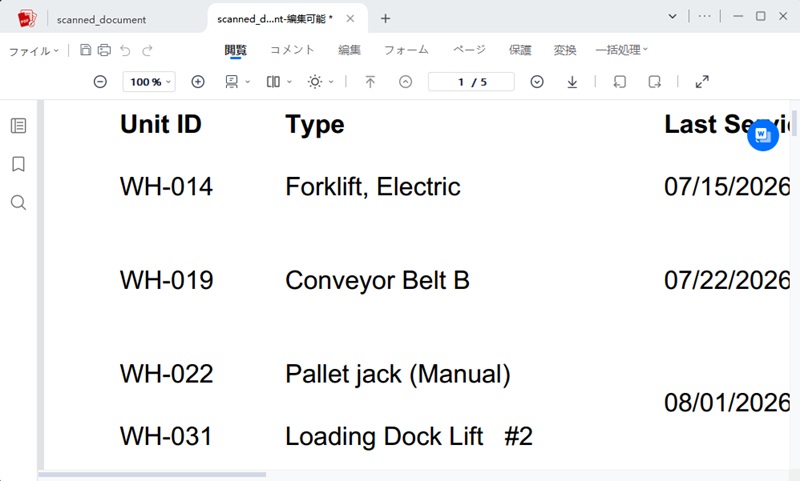Go to next page icon
Image resolution: width=800 pixels, height=481 pixels.
[x=537, y=82]
